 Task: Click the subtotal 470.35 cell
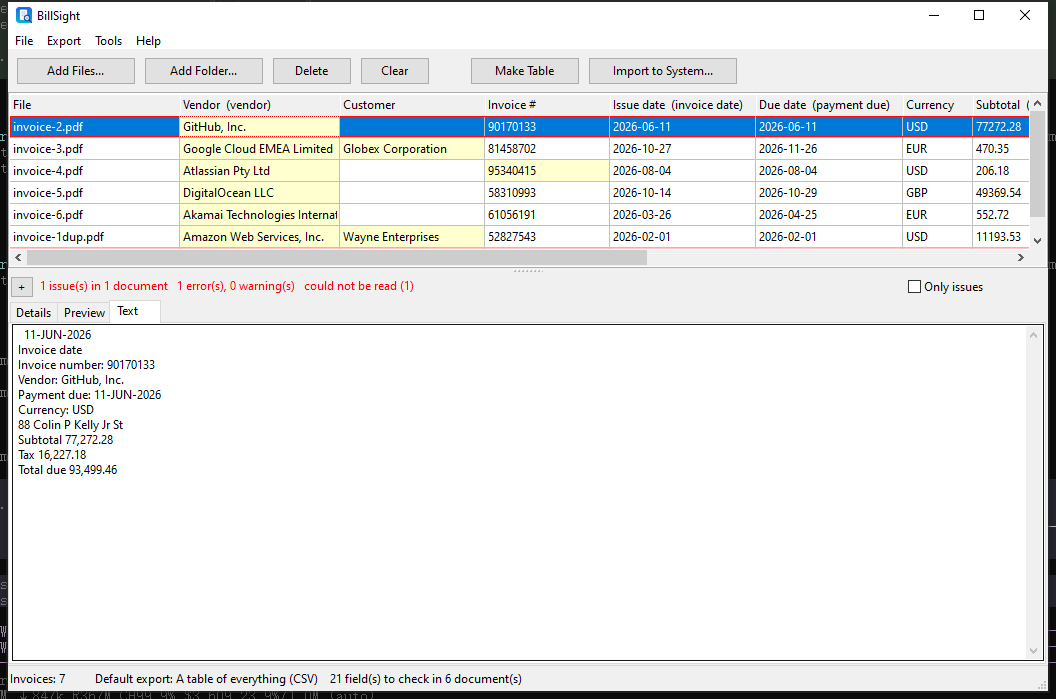(1001, 149)
